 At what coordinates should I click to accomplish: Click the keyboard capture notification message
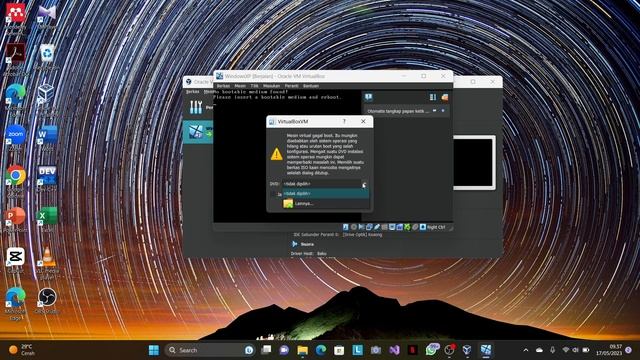click(398, 111)
